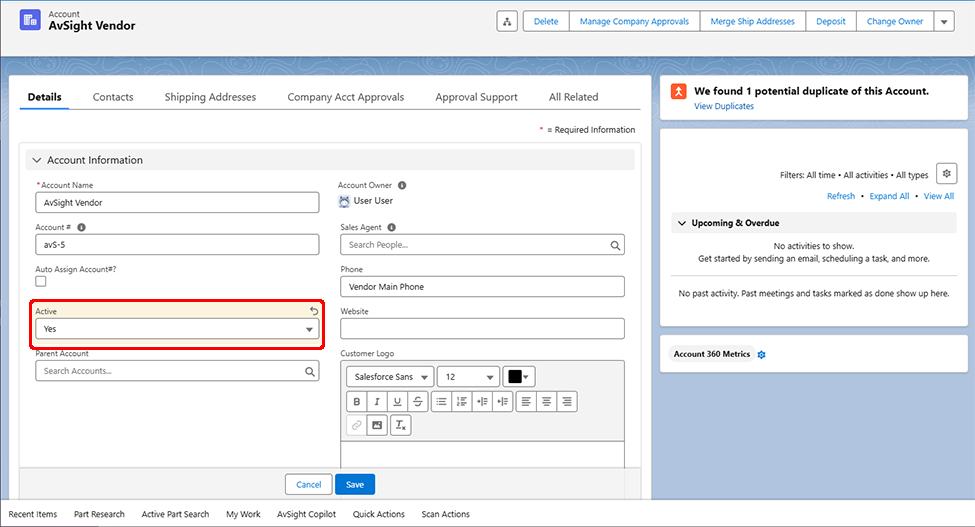The width and height of the screenshot is (975, 527).
Task: Click the Phone input field
Action: pyautogui.click(x=483, y=286)
